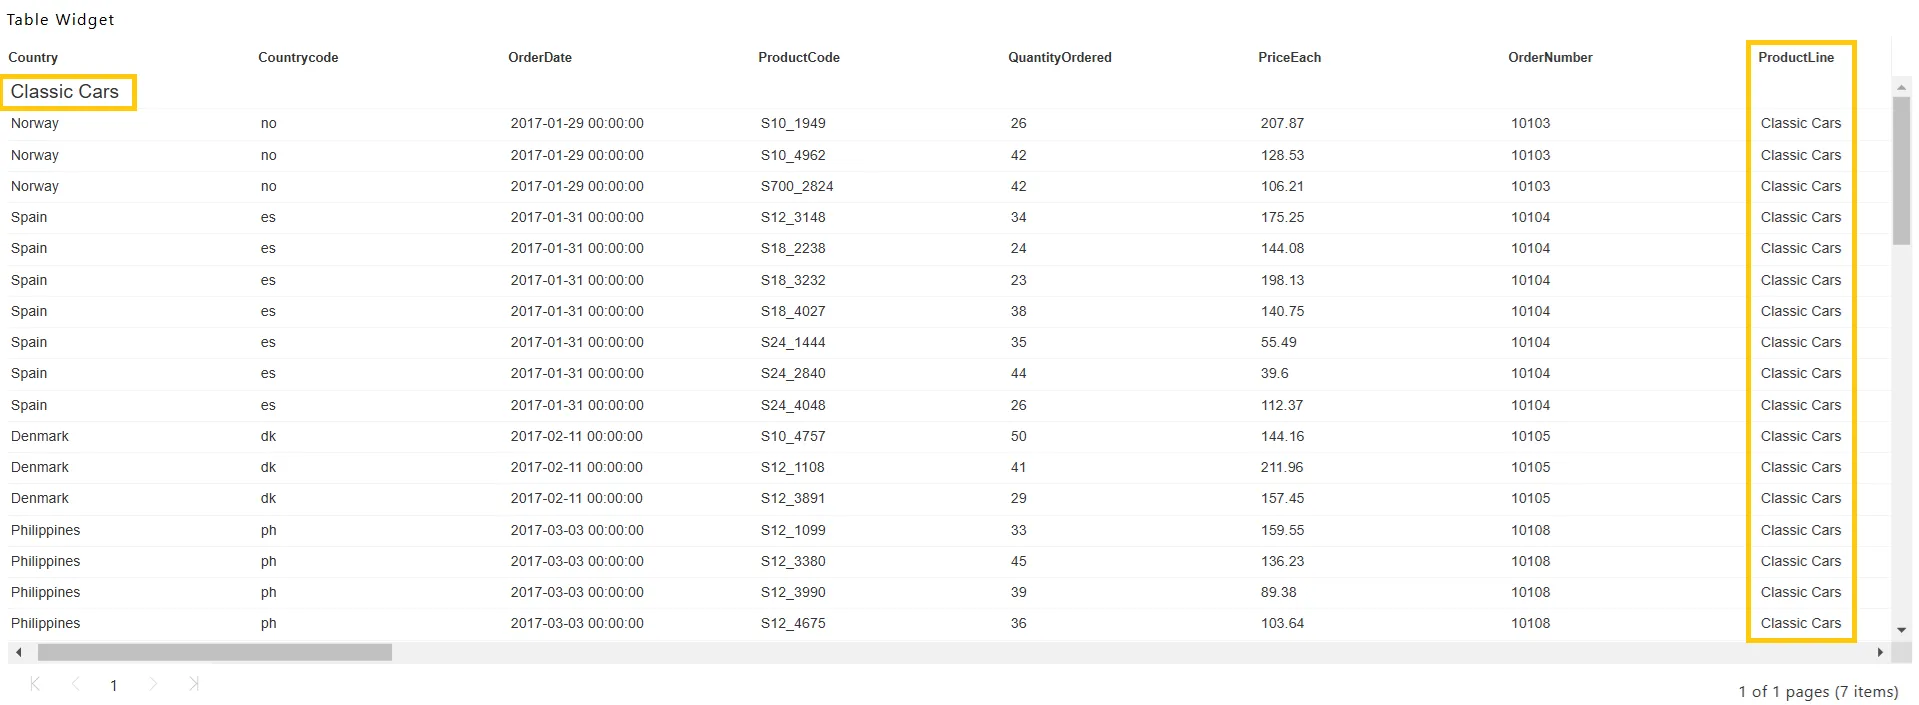Click vertical scrollbar down arrow

[x=1902, y=630]
